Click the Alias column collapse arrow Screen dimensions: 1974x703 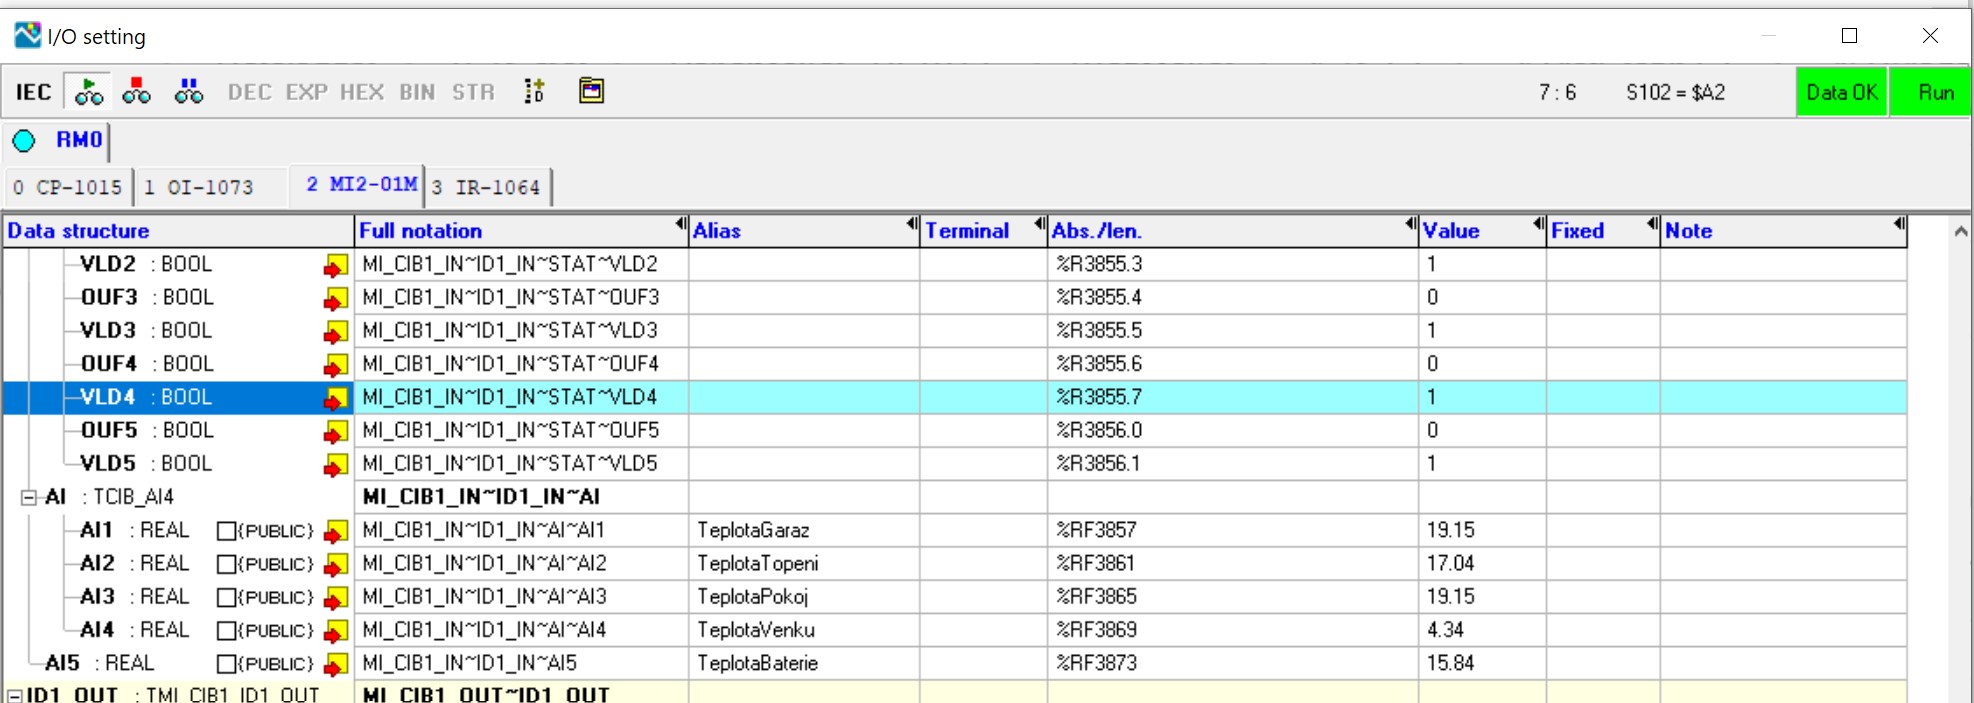pyautogui.click(x=911, y=224)
